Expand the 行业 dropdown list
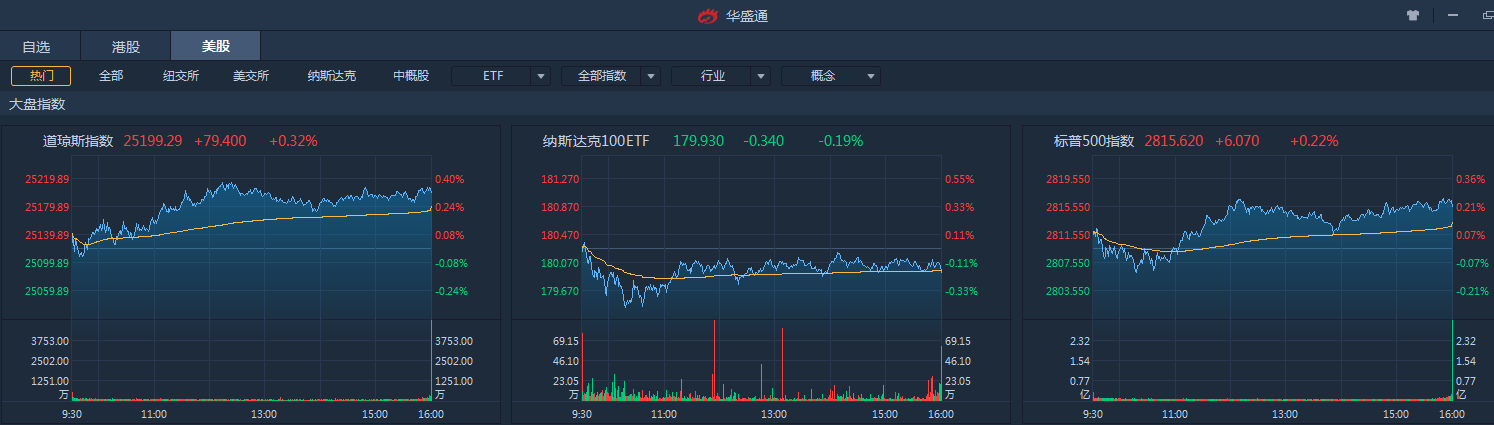 click(x=720, y=76)
